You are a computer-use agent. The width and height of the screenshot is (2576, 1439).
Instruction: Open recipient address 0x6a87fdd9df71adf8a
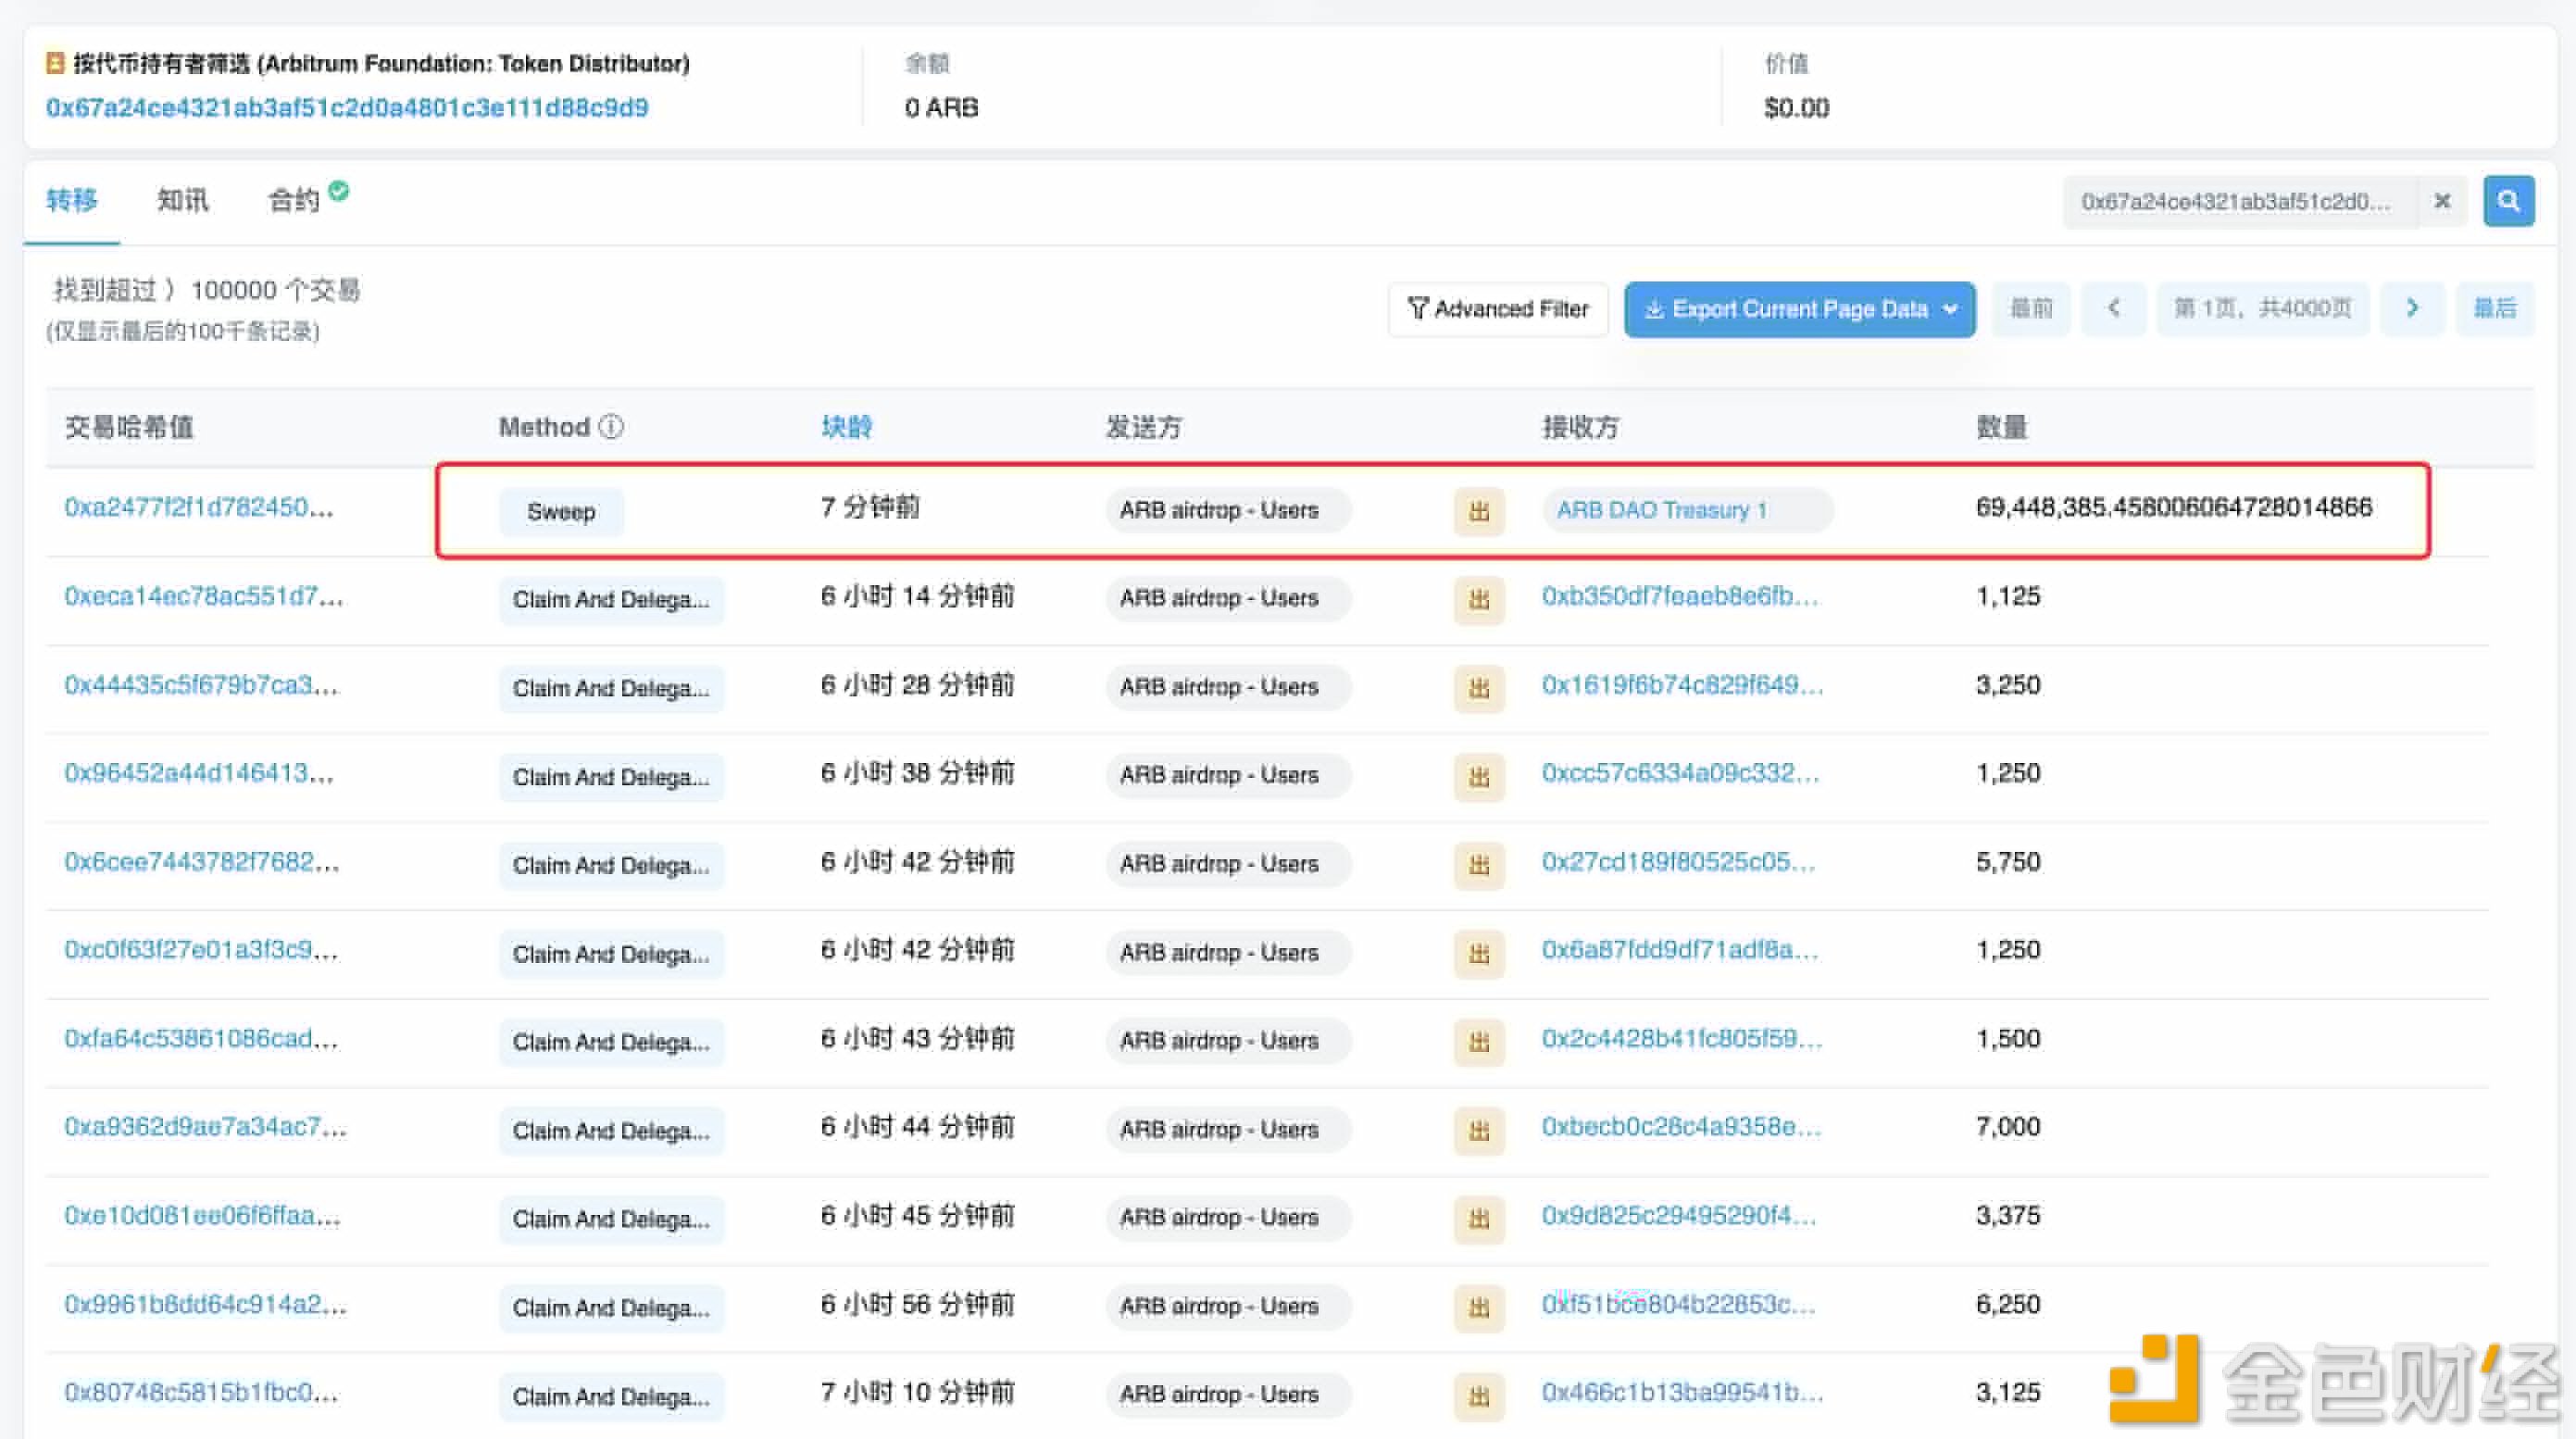[x=1680, y=950]
